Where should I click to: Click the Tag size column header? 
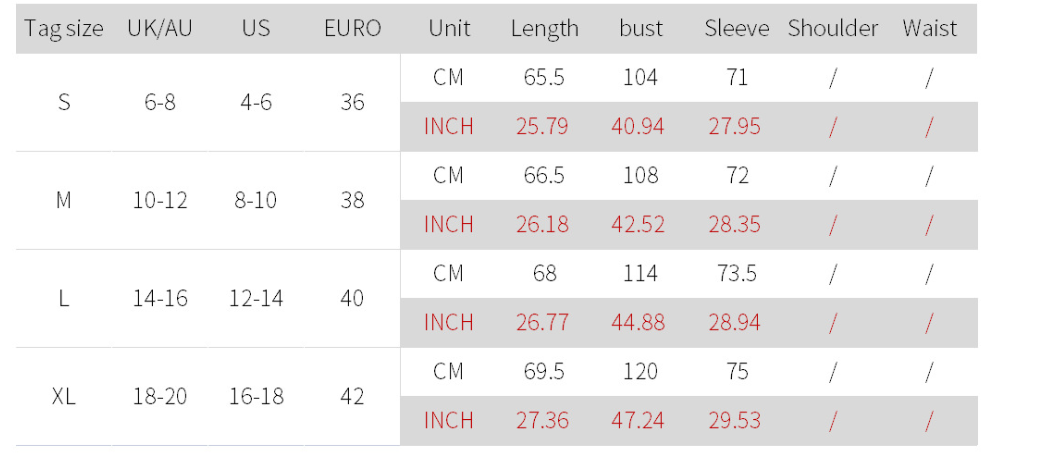(64, 28)
